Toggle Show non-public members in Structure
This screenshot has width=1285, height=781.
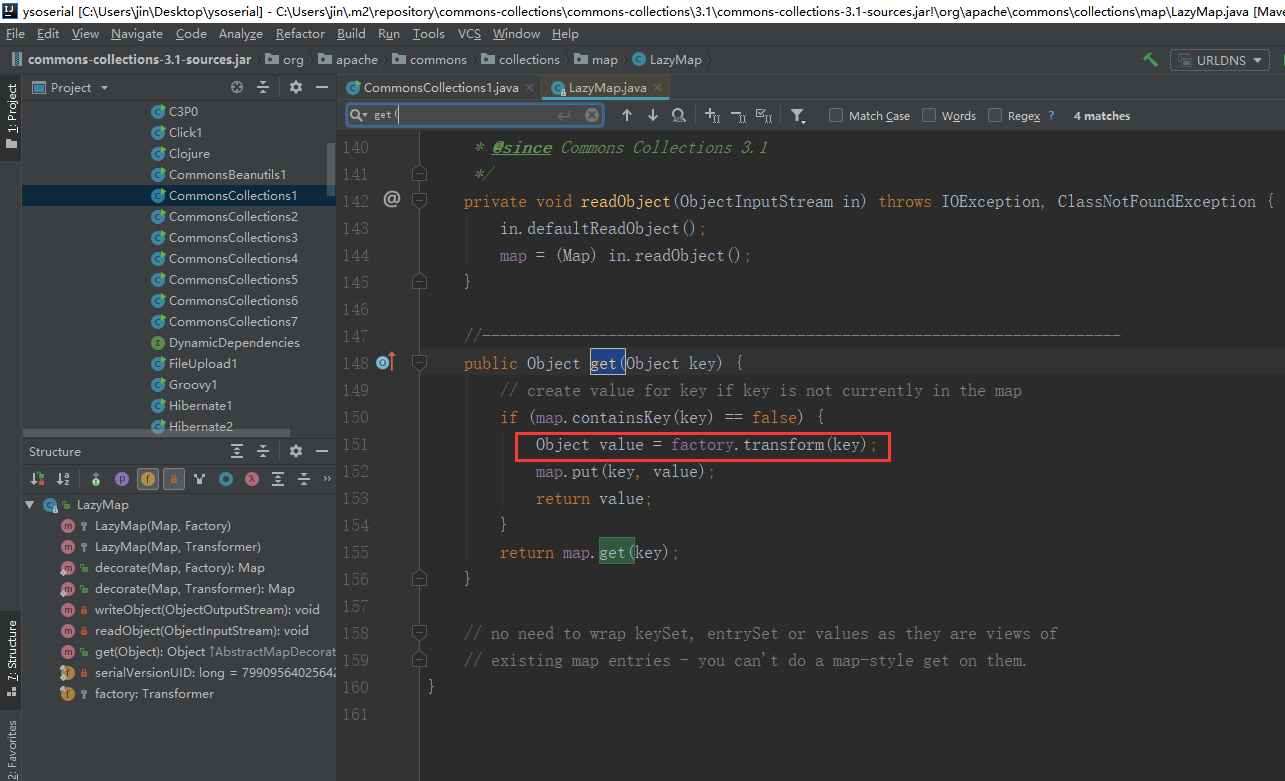174,479
